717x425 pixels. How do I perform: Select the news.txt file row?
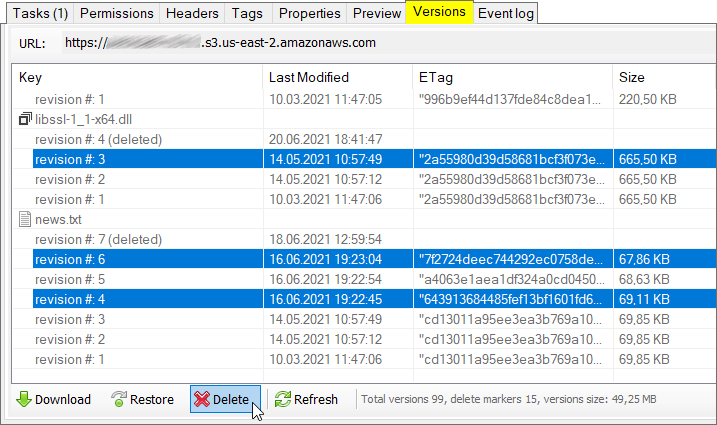pos(364,219)
